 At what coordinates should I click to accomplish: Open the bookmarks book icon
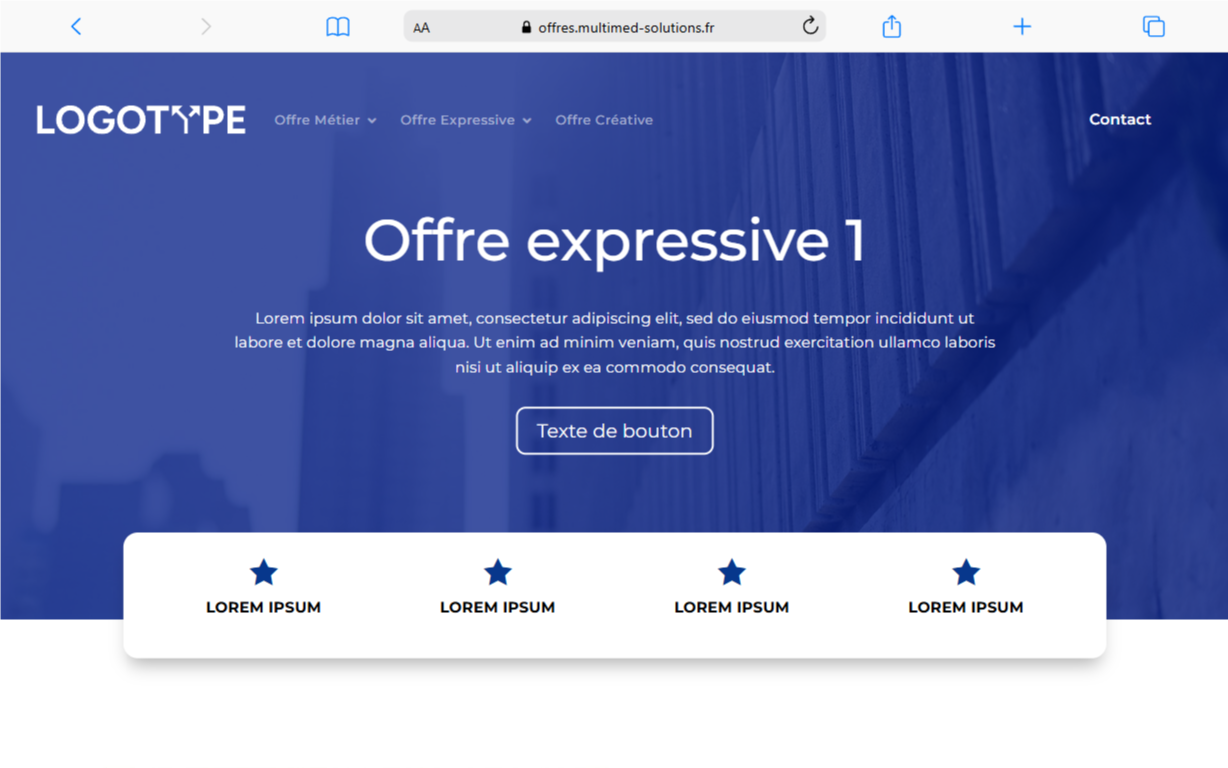click(338, 27)
